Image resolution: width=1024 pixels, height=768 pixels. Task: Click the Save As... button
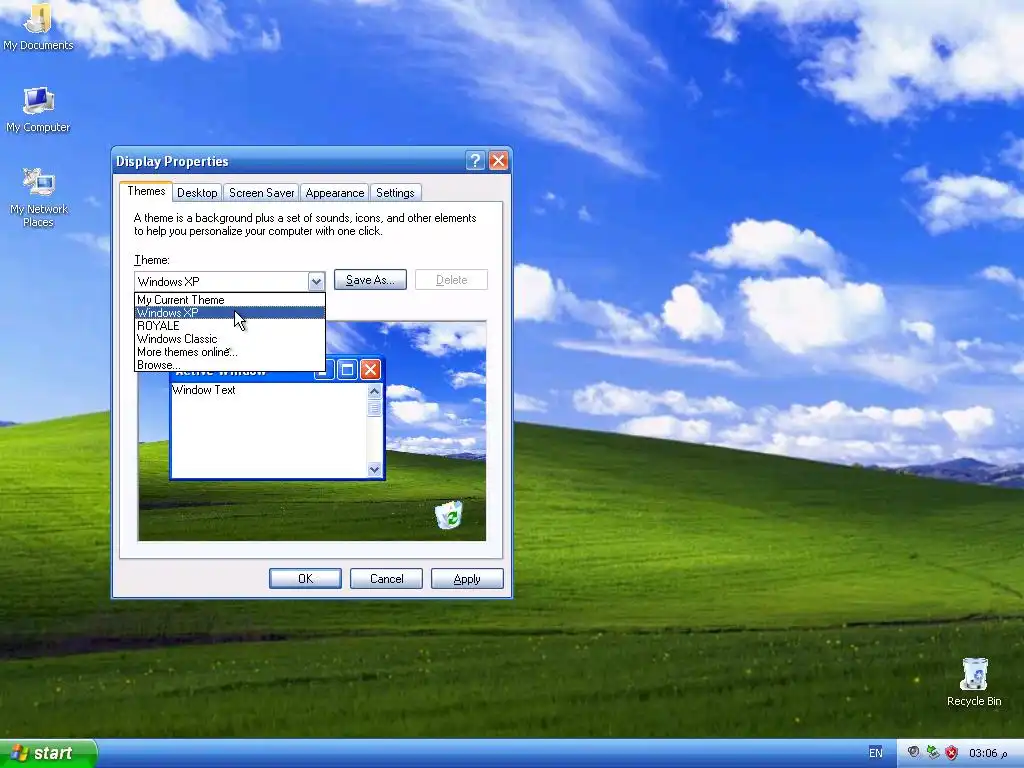pos(370,280)
